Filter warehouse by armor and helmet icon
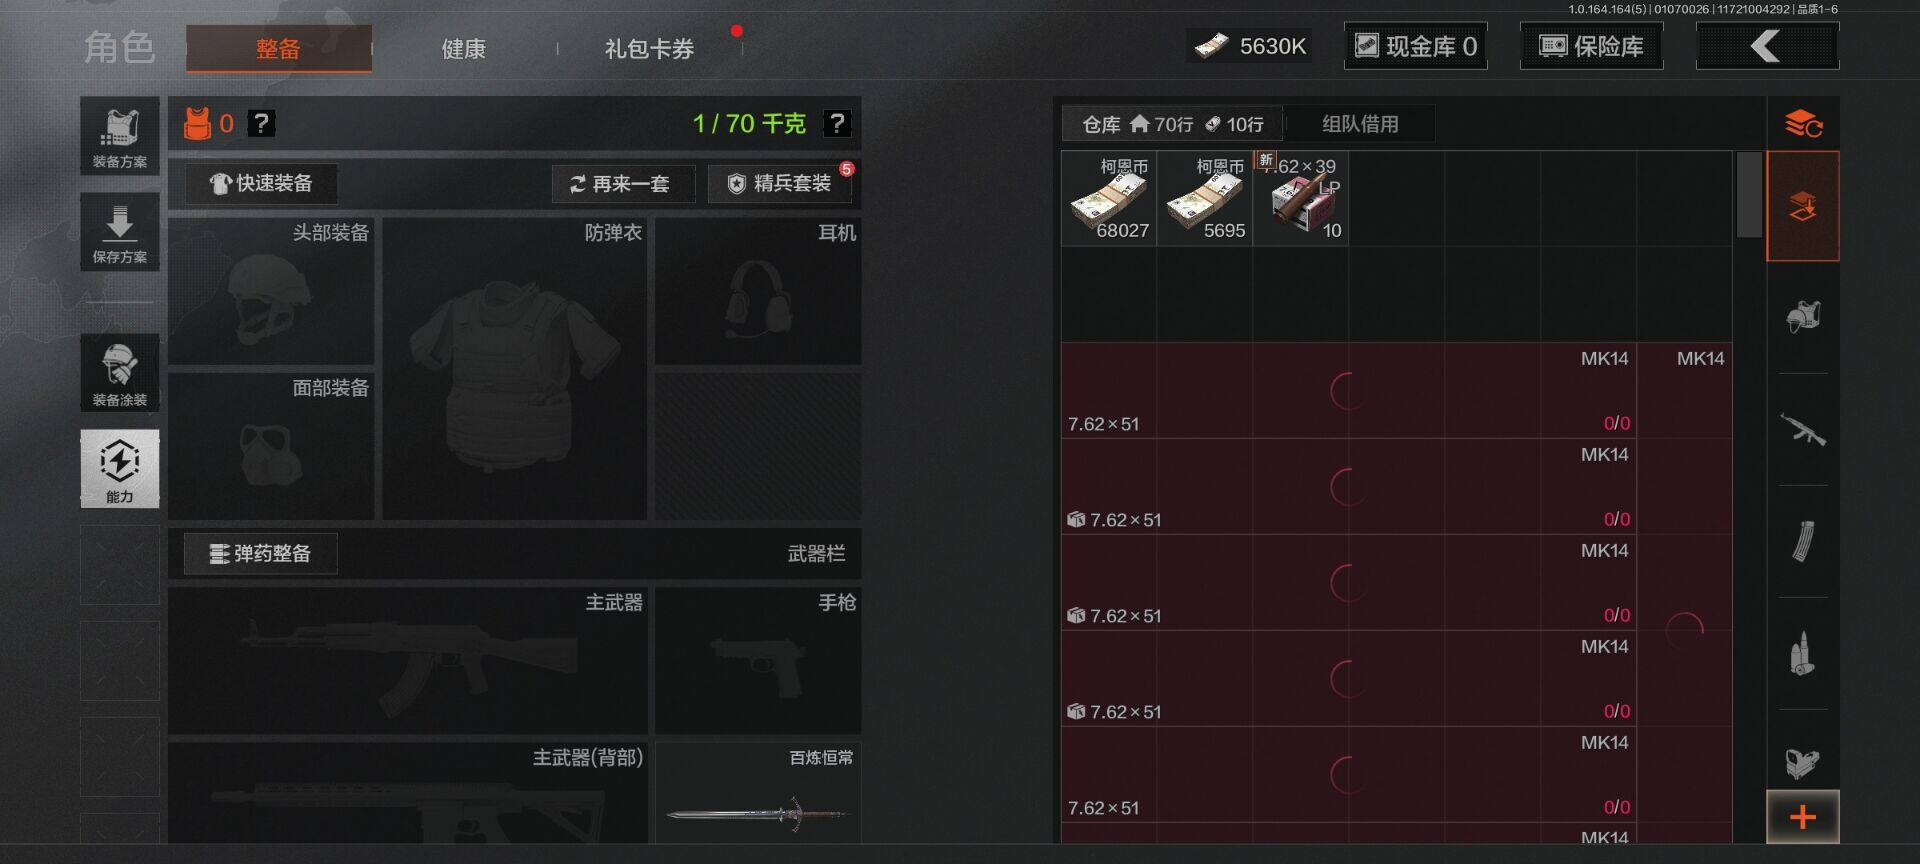The image size is (1920, 864). pos(1803,317)
